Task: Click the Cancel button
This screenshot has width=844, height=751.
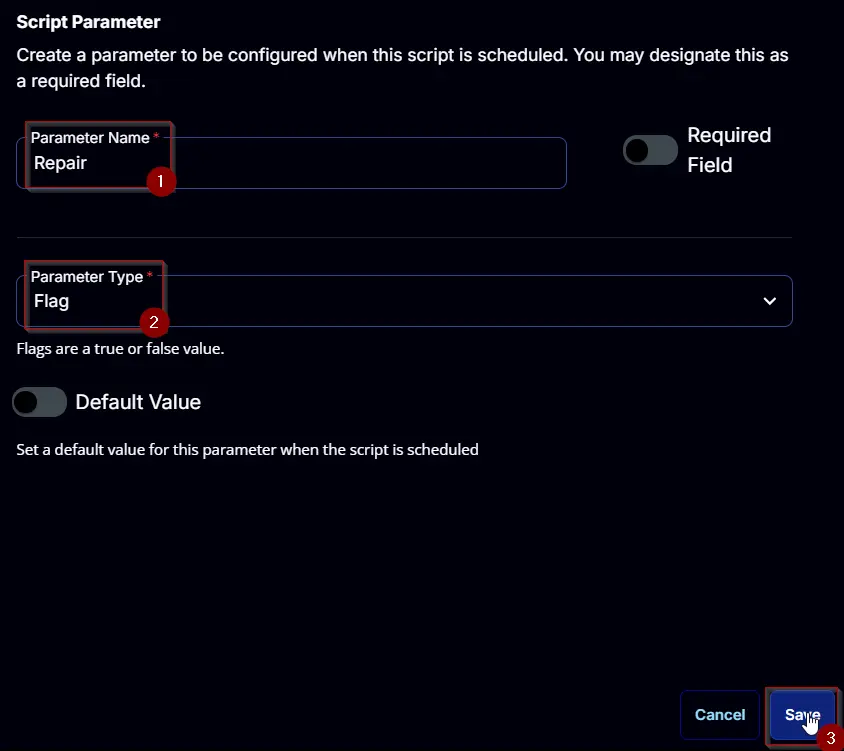Action: click(720, 714)
